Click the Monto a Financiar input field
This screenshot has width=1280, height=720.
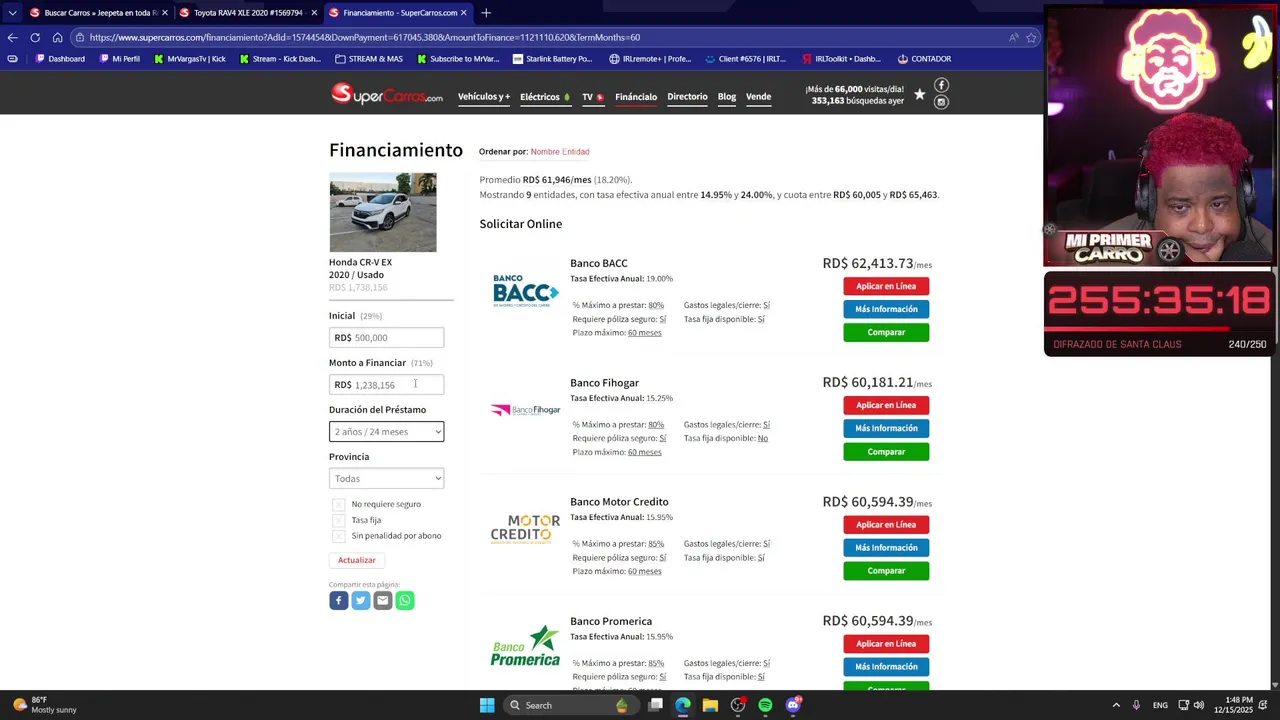pos(386,385)
